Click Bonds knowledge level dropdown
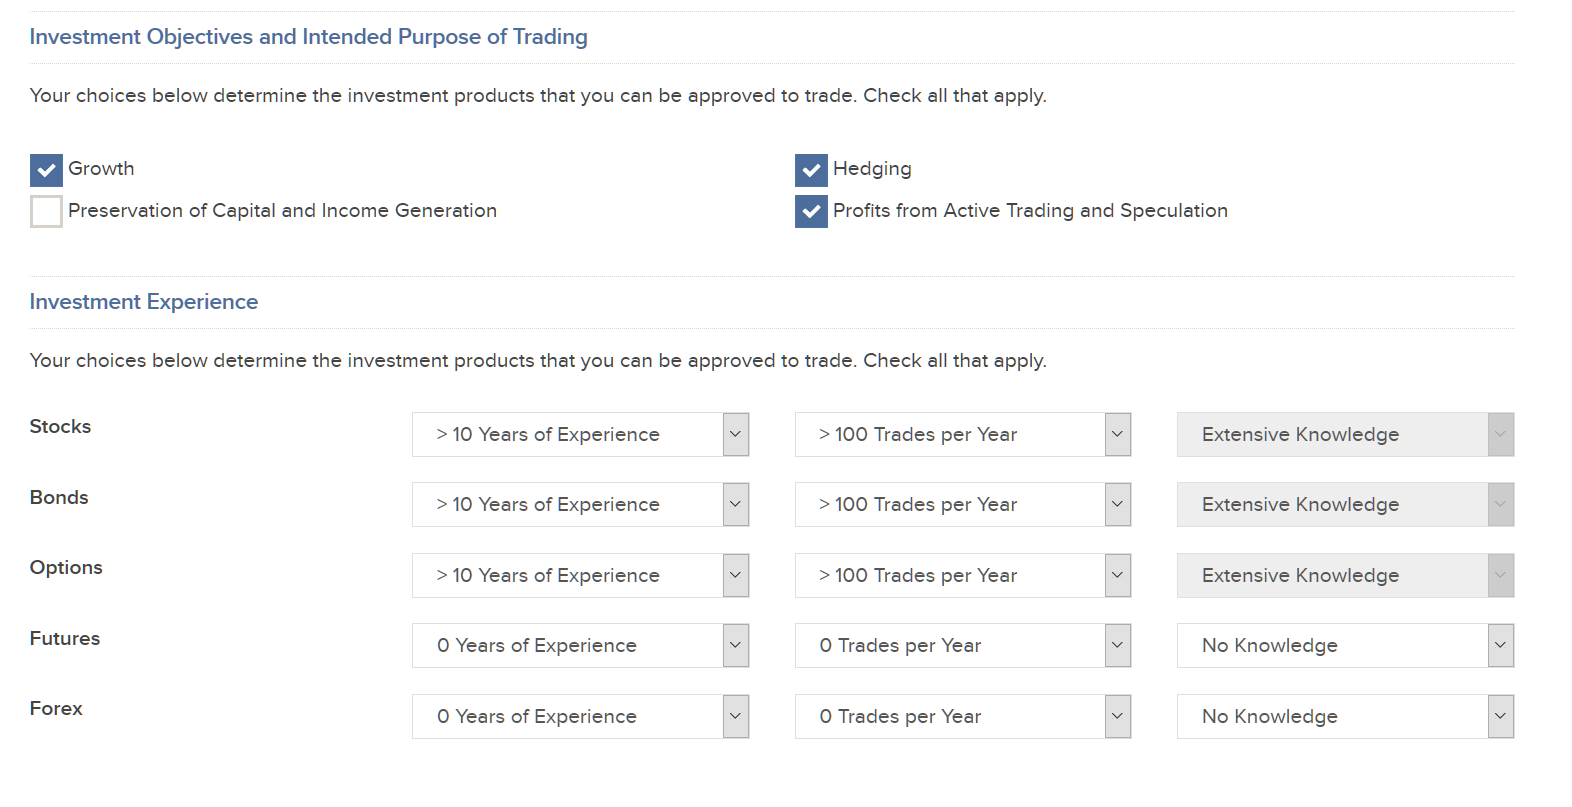 1345,505
